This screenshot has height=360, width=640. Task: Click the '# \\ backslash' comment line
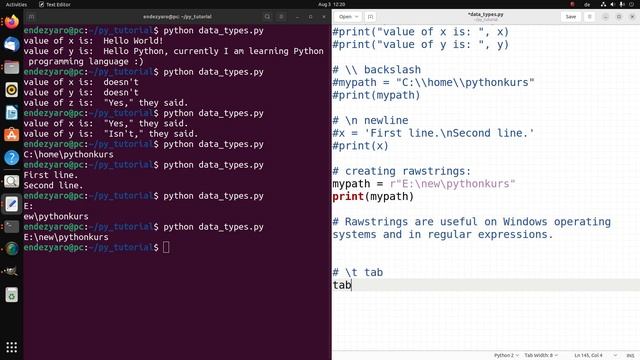pos(376,70)
